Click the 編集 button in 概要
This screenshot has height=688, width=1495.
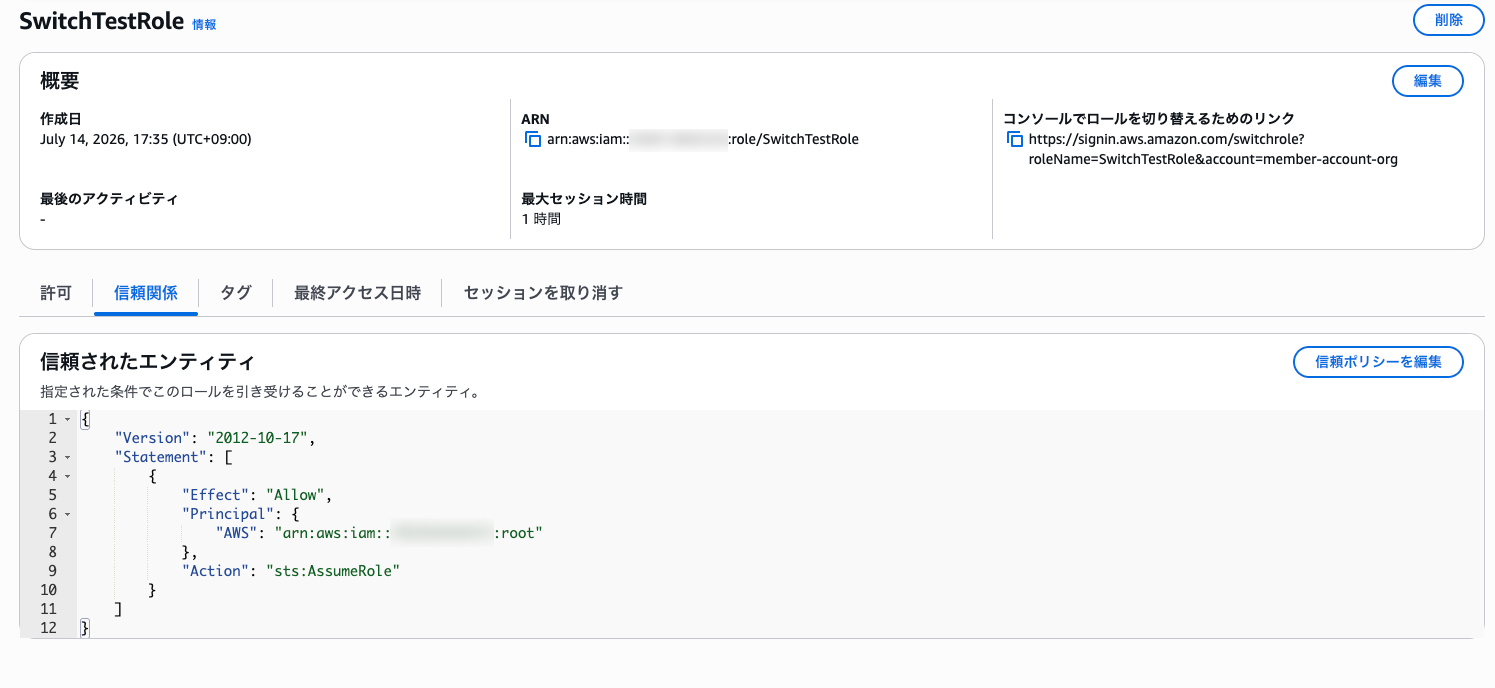(x=1428, y=81)
